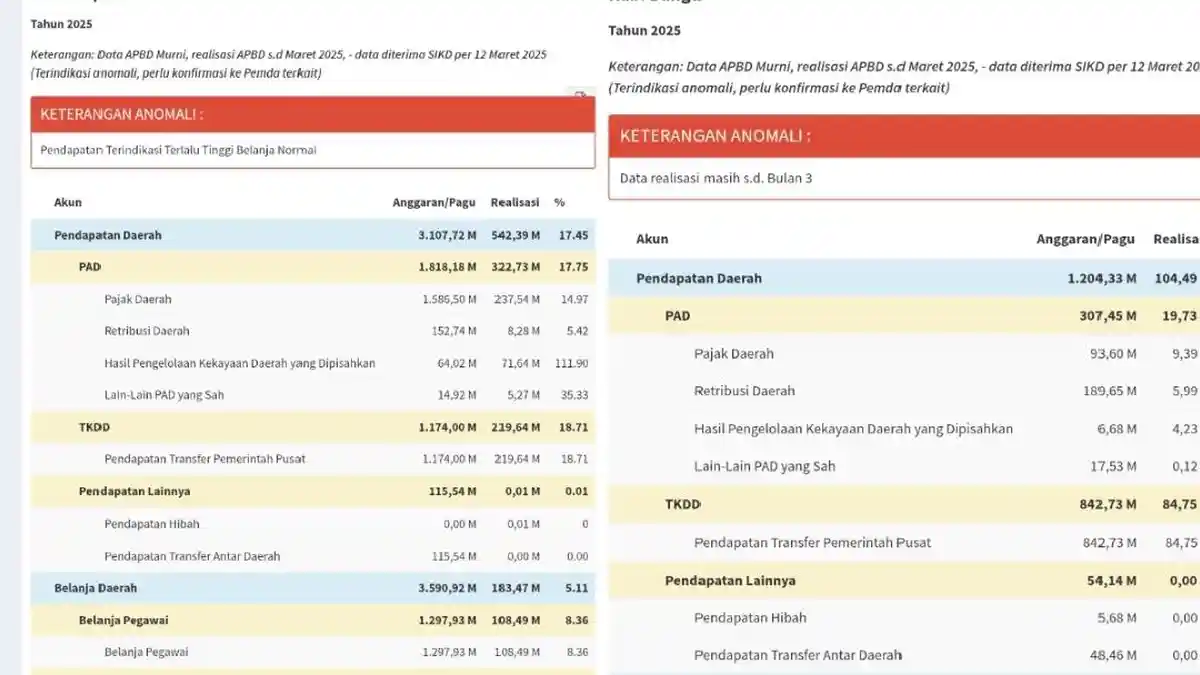Viewport: 1200px width, 675px height.
Task: Select the 'Pendapatan Terindikasi Terlalu Tinggi Belanja Normal' anomaly note
Action: (178, 150)
